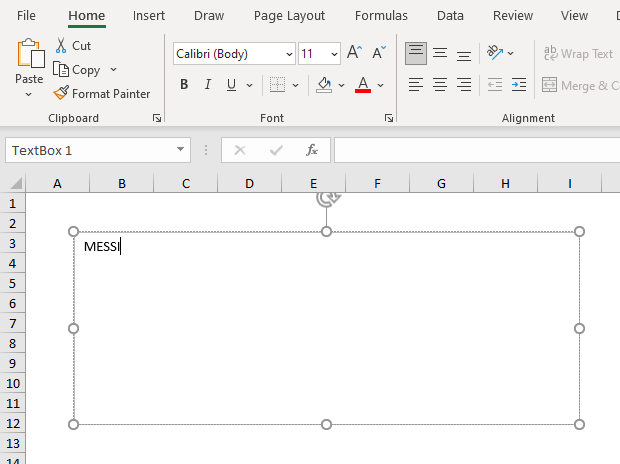
Task: Click the Copy button
Action: (x=77, y=70)
